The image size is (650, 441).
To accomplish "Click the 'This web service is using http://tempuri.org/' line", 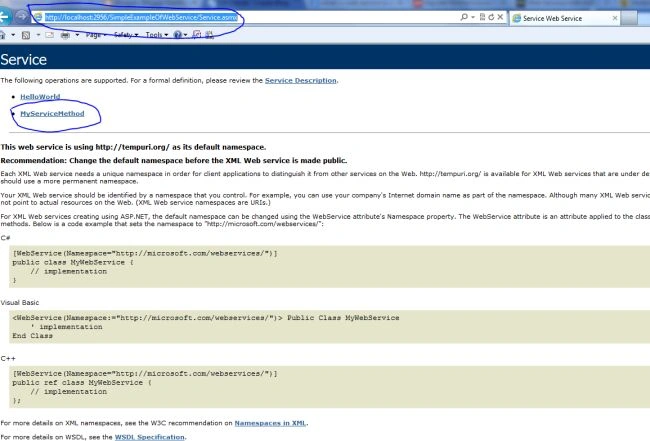I will pos(133,147).
